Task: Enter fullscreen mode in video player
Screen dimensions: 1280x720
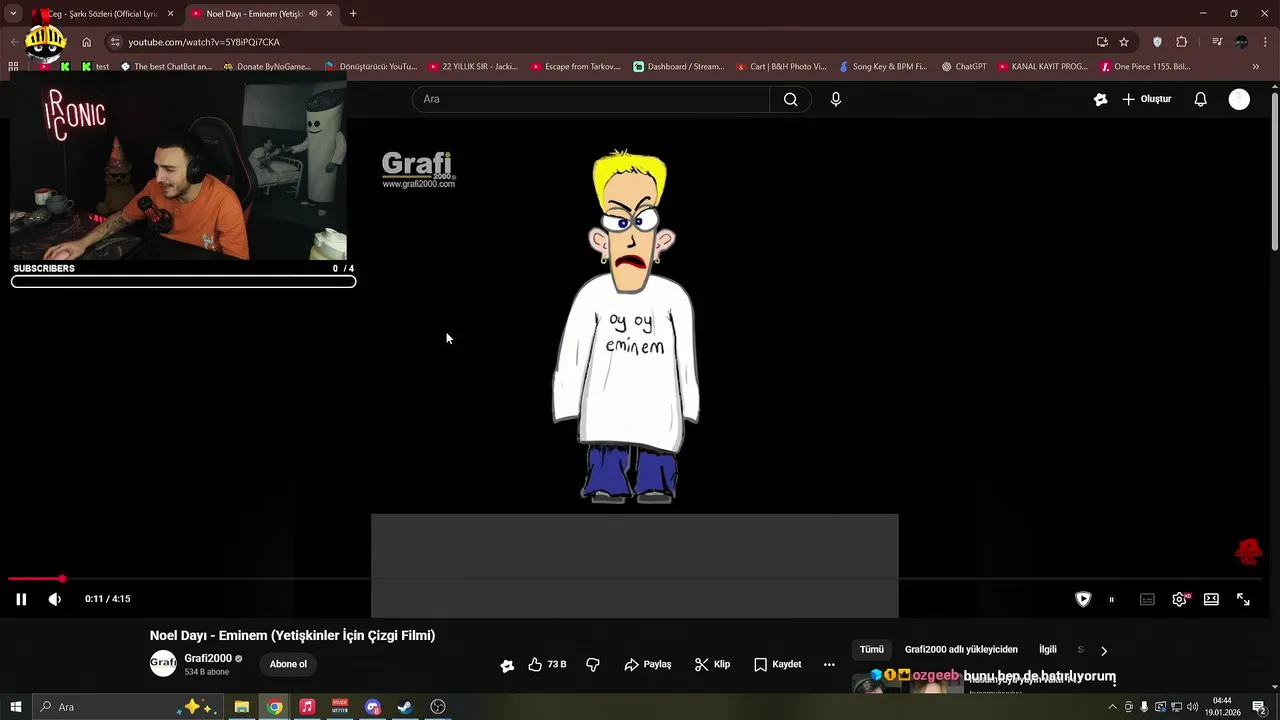Action: [1243, 599]
